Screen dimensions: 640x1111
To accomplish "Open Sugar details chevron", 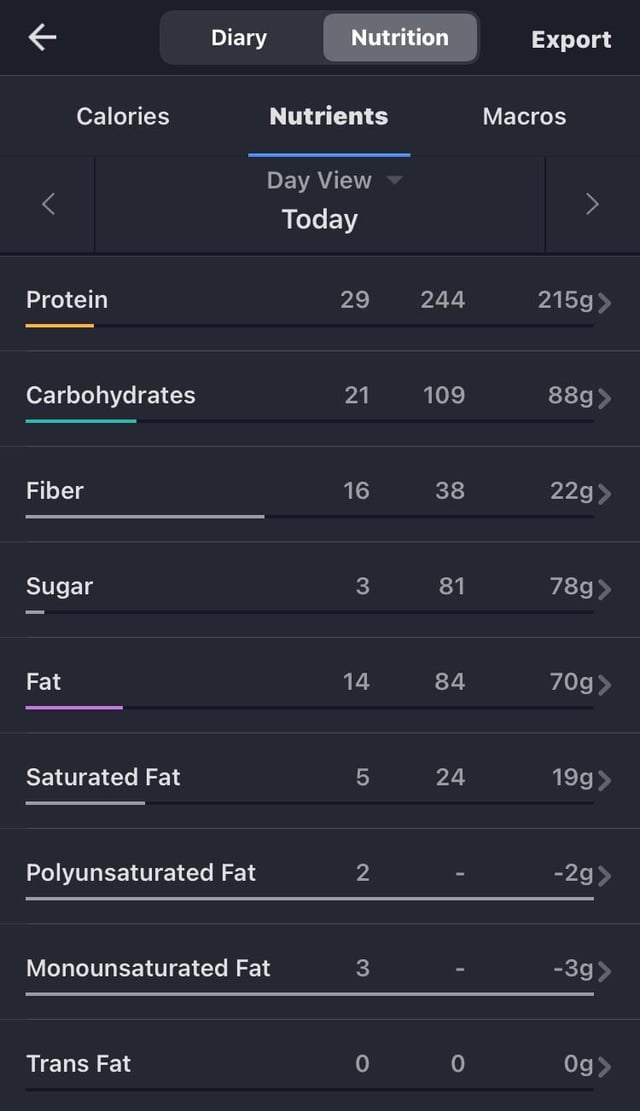I will tap(604, 589).
